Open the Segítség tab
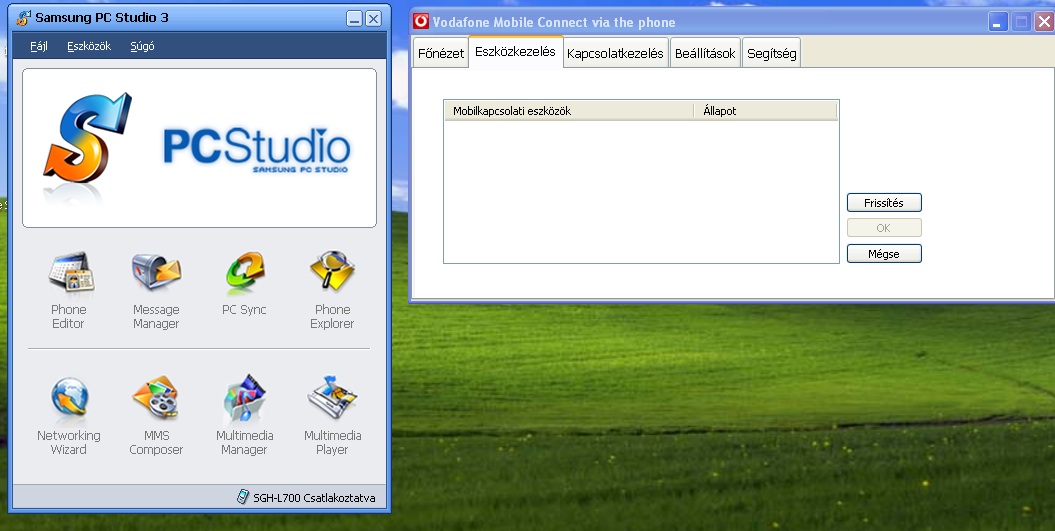Image resolution: width=1055 pixels, height=531 pixels. (772, 53)
